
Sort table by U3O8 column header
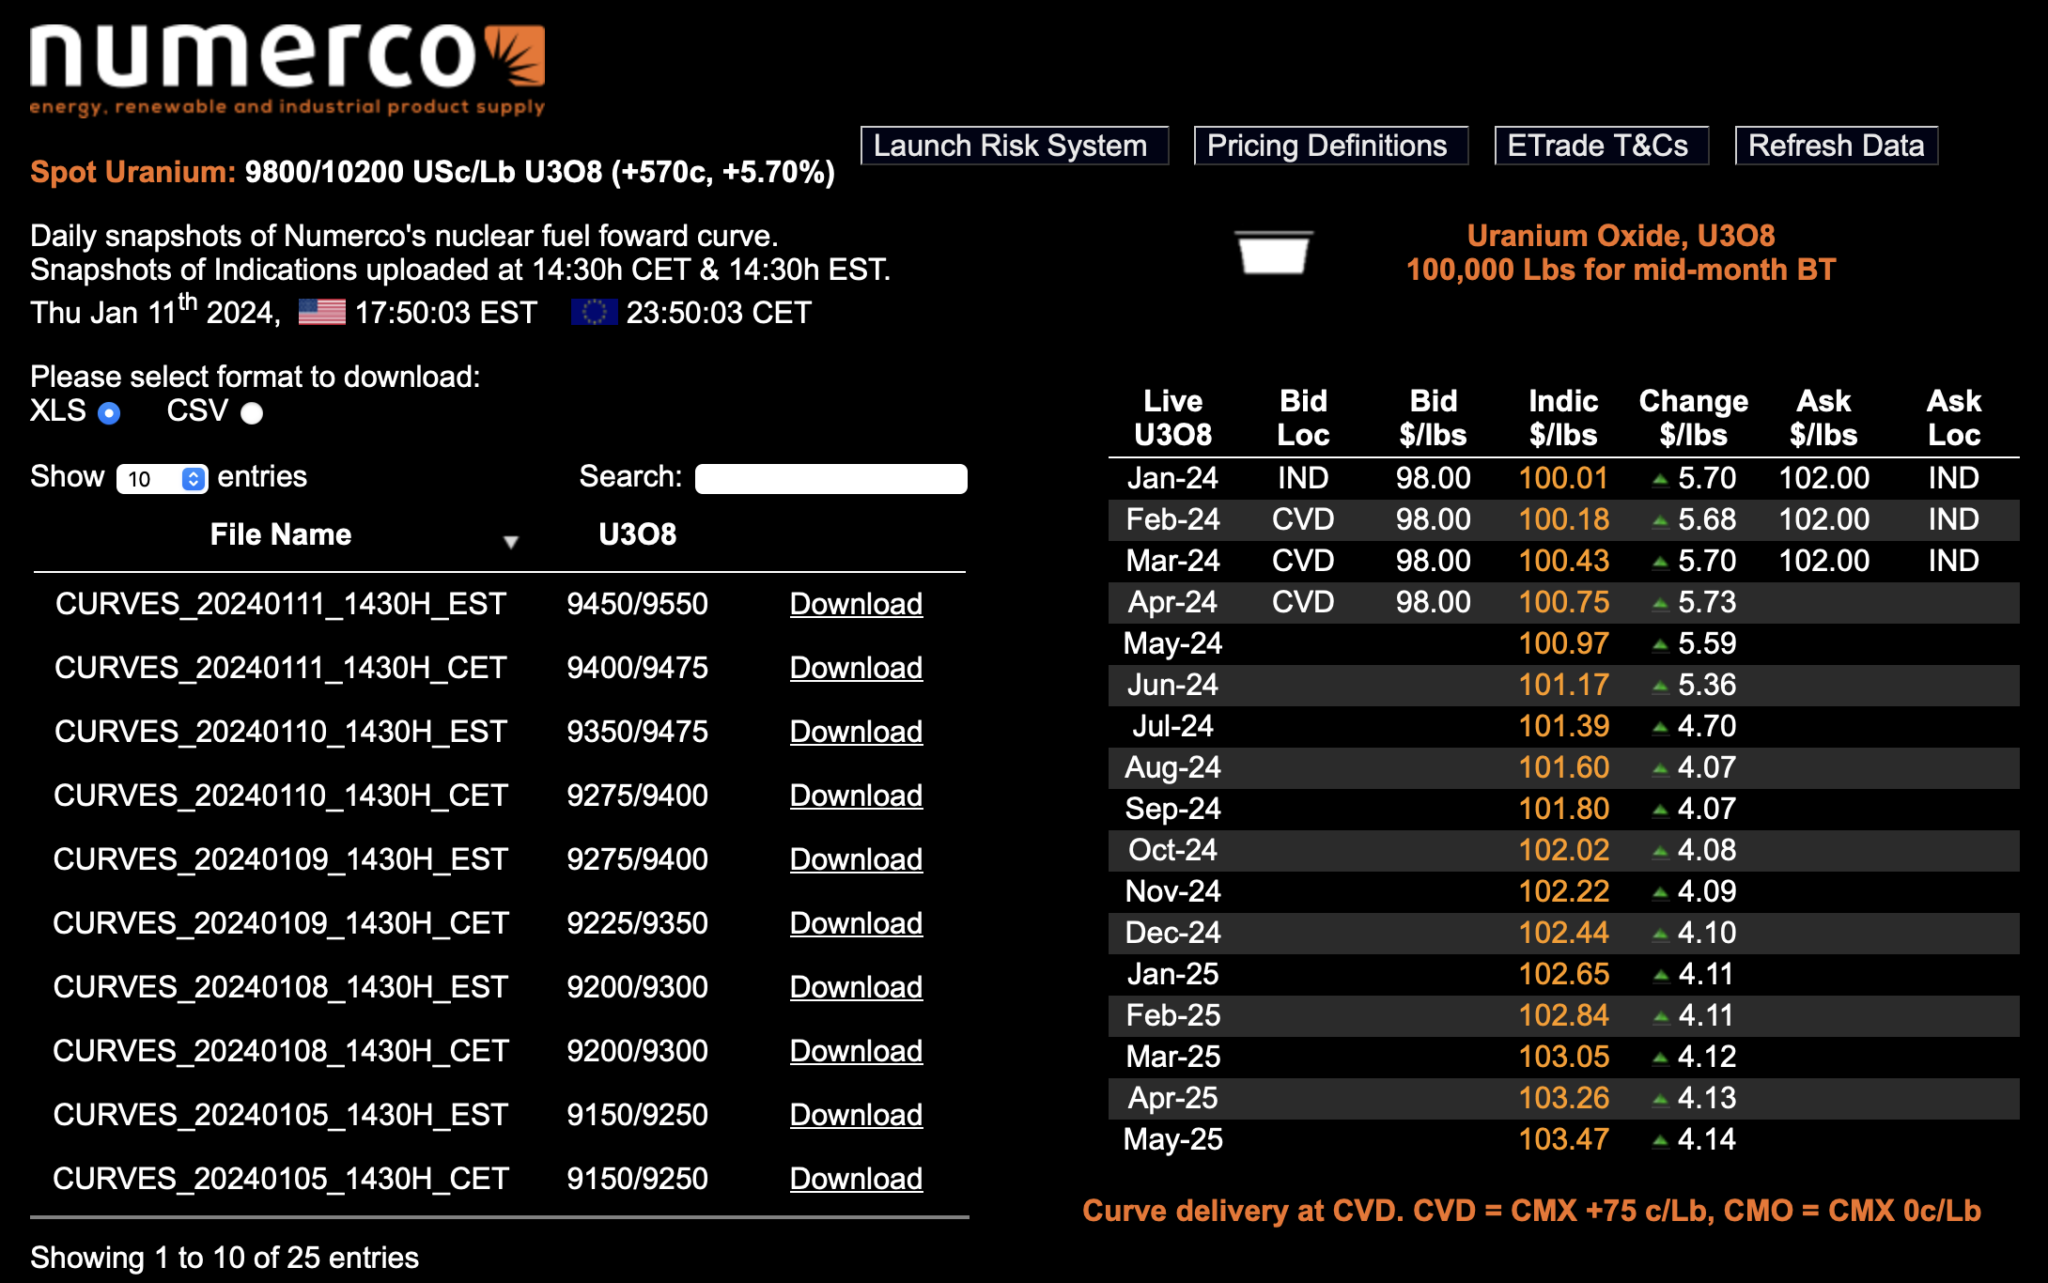[637, 535]
